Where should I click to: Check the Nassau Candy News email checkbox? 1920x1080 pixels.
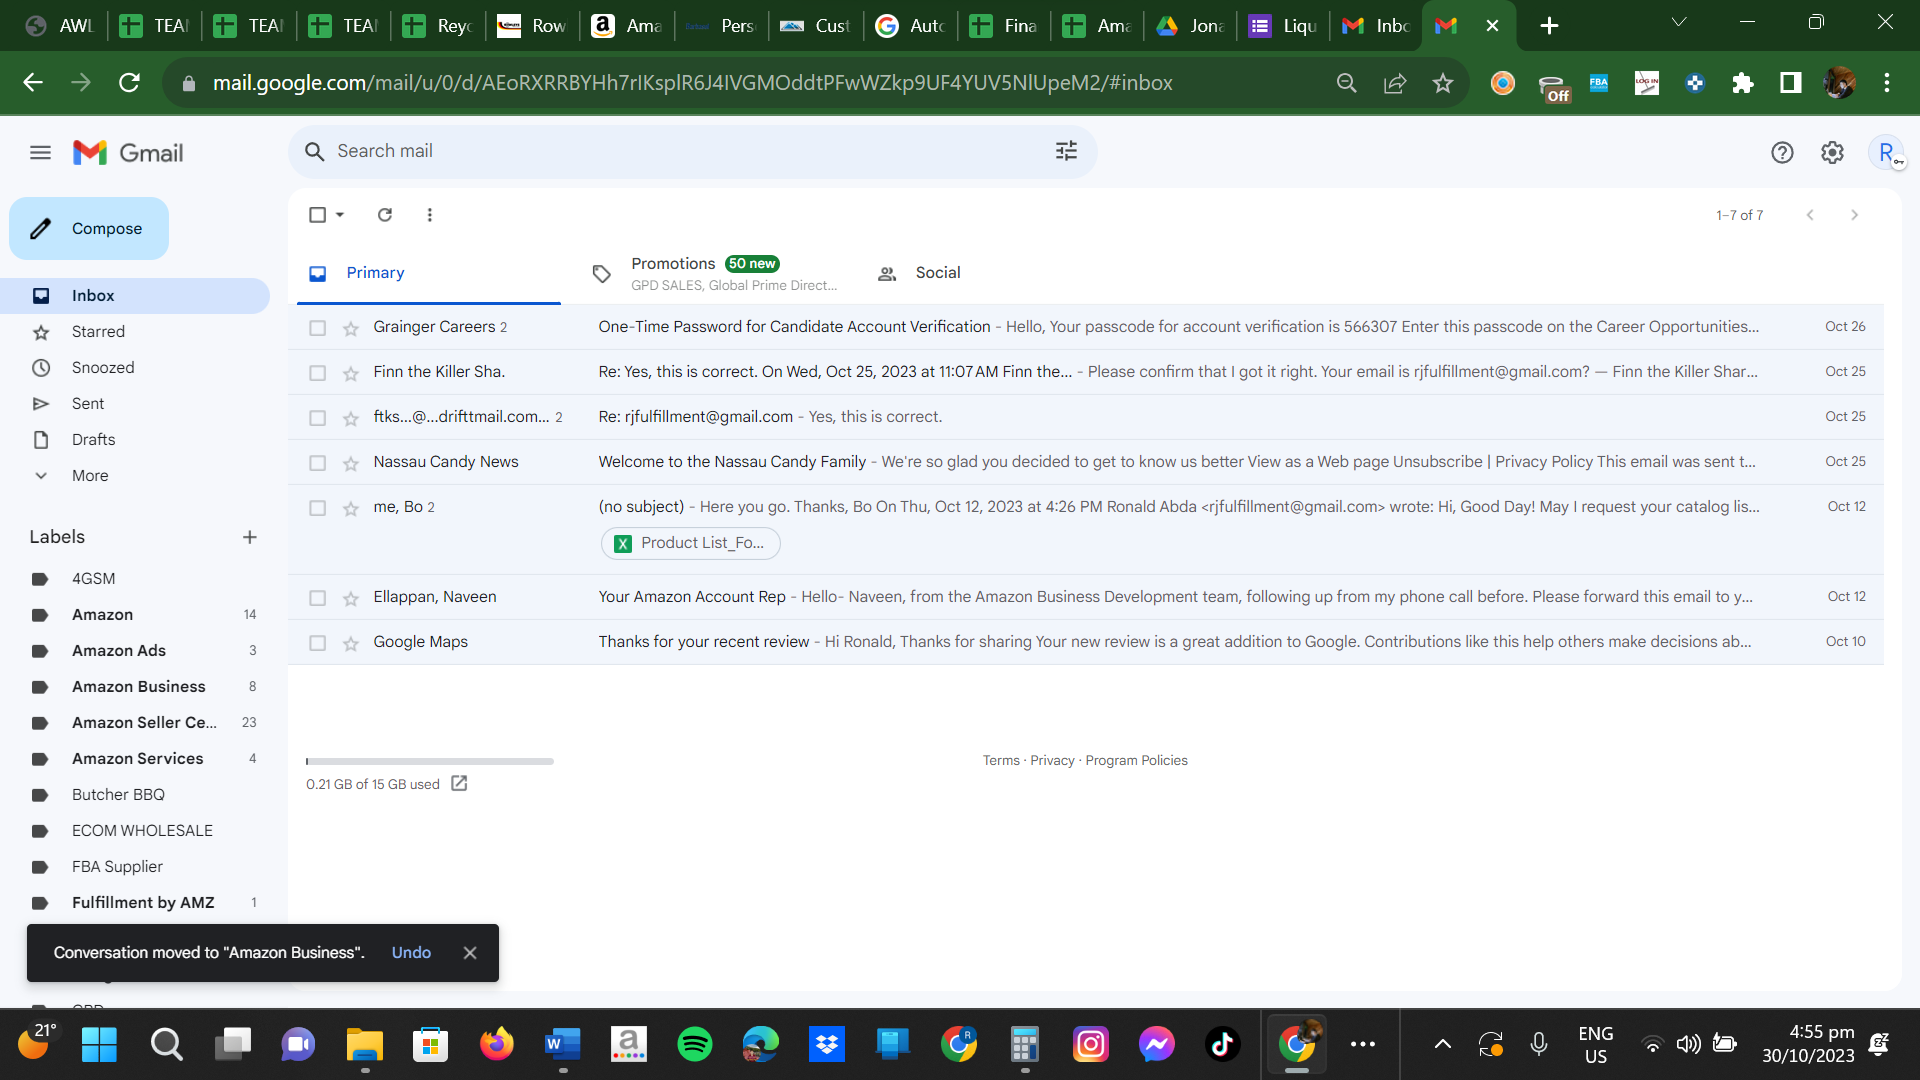[x=318, y=463]
